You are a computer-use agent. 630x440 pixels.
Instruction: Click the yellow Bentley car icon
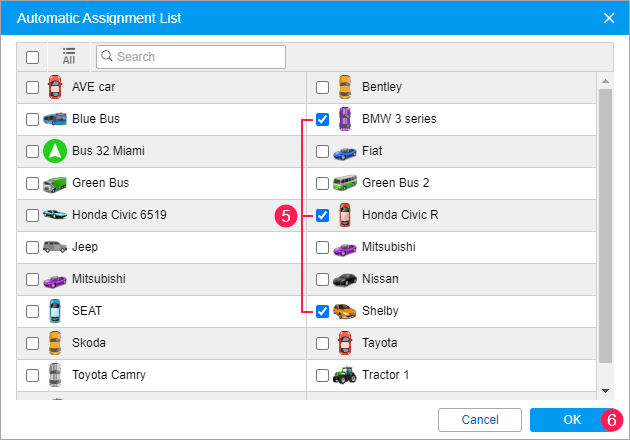344,87
